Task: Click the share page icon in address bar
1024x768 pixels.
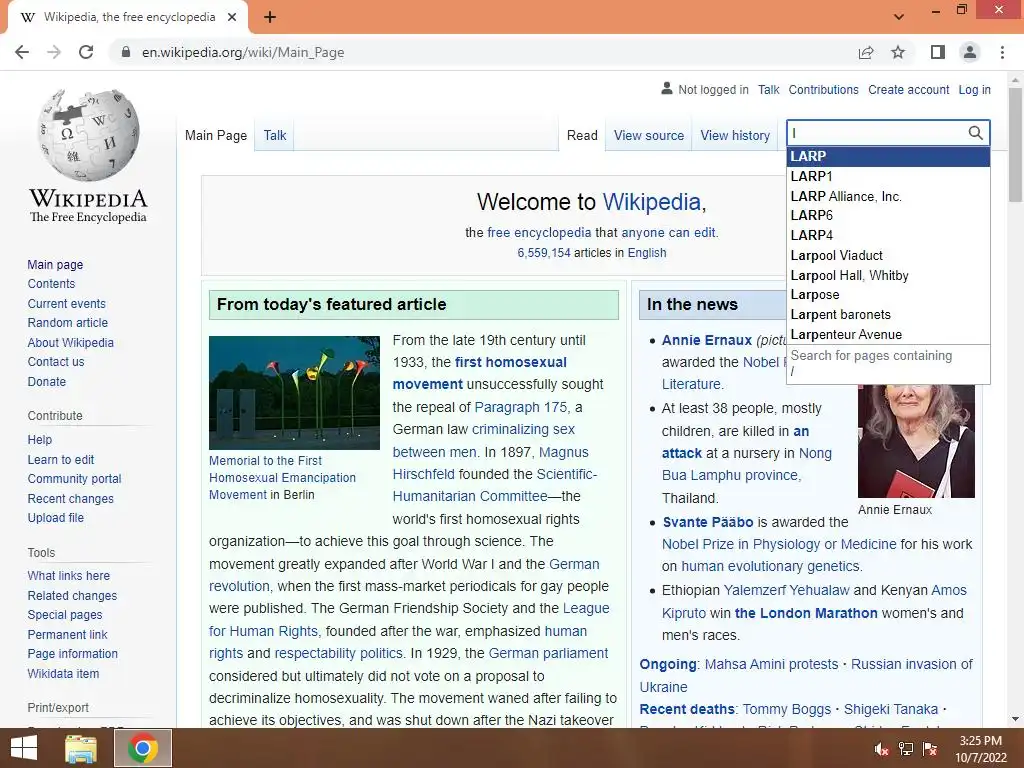Action: click(866, 52)
